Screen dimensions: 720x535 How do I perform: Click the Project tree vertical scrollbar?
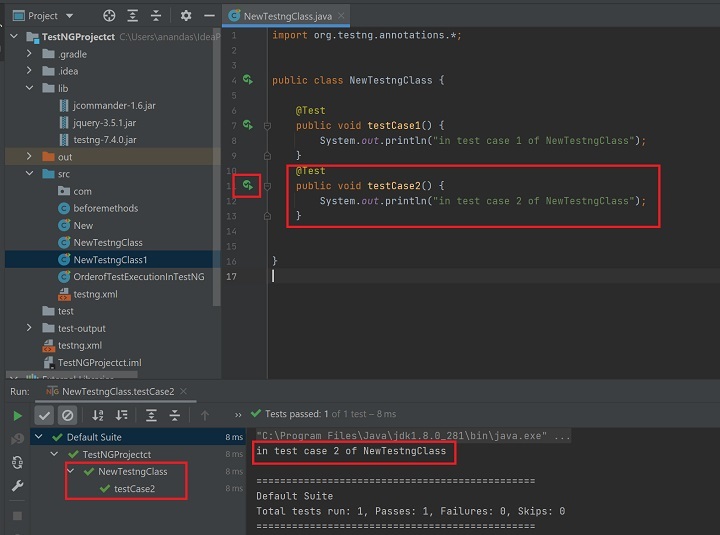point(217,200)
